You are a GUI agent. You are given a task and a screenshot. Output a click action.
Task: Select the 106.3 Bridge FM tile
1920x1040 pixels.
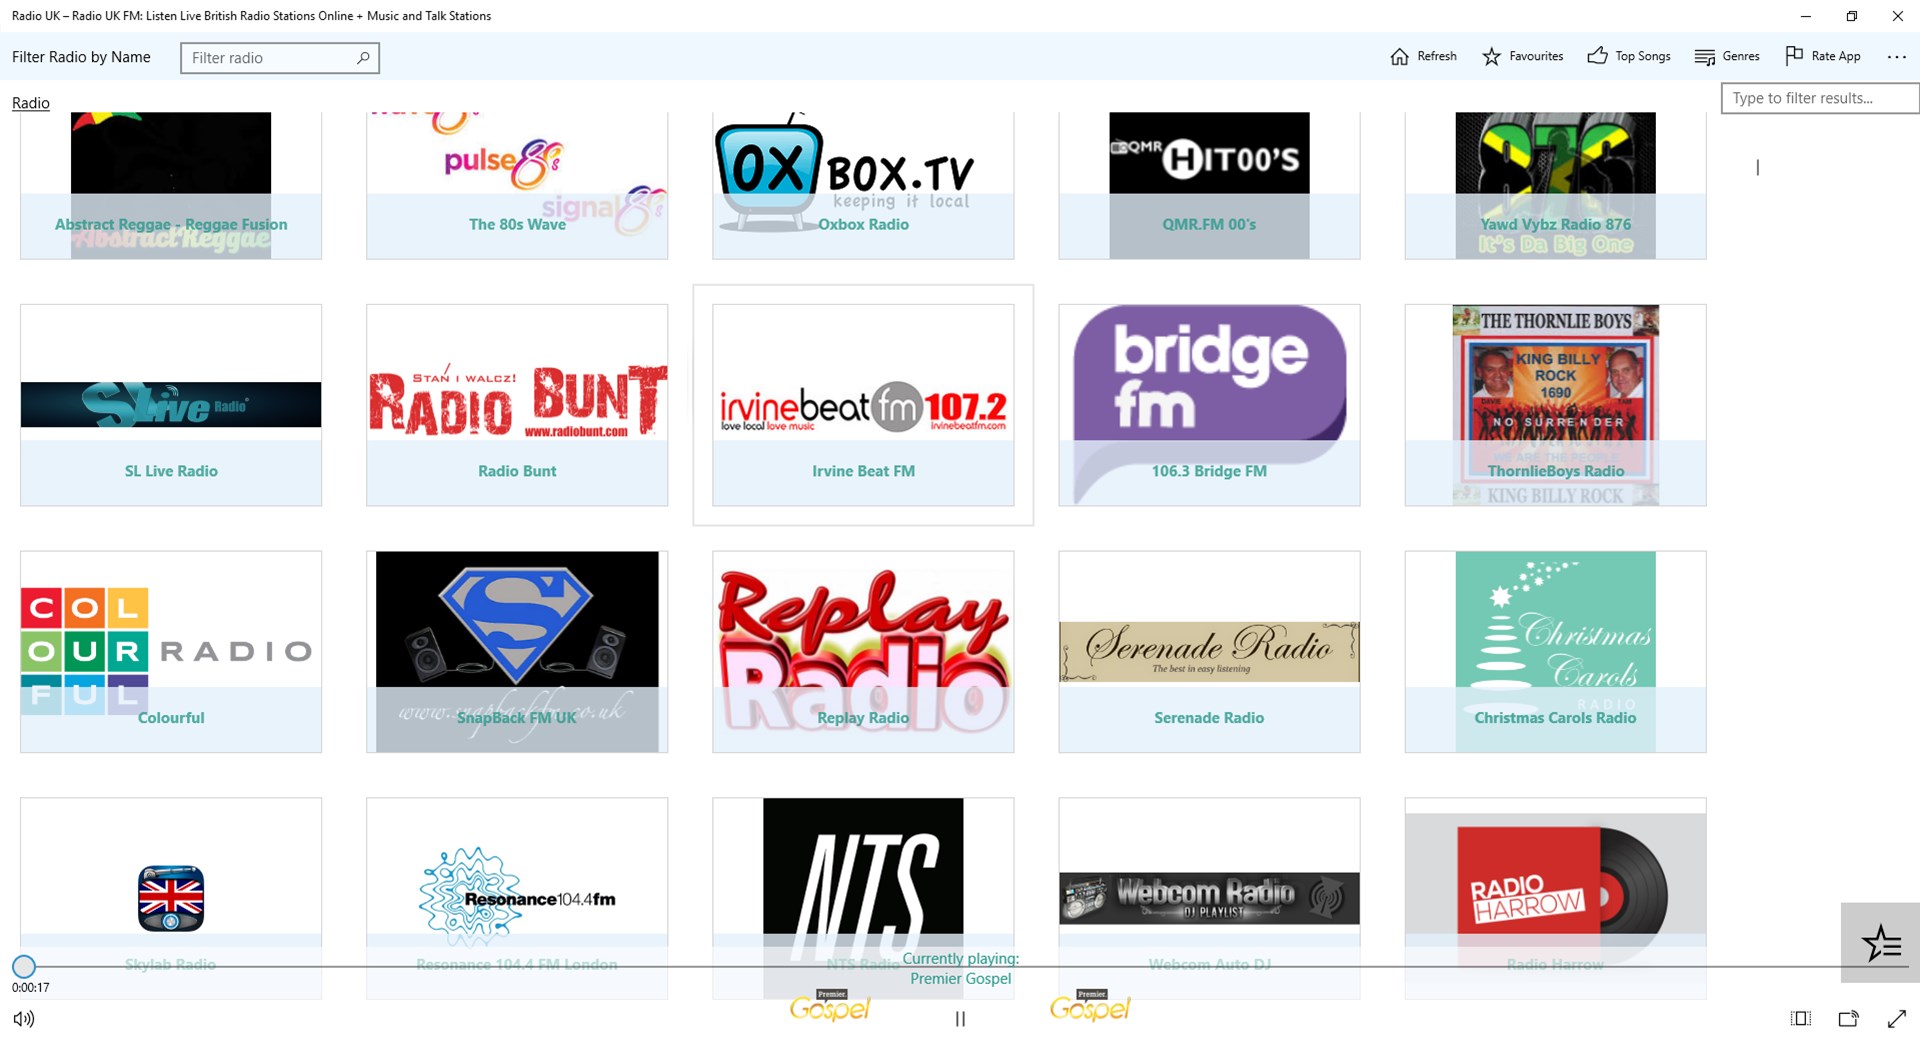coord(1209,405)
